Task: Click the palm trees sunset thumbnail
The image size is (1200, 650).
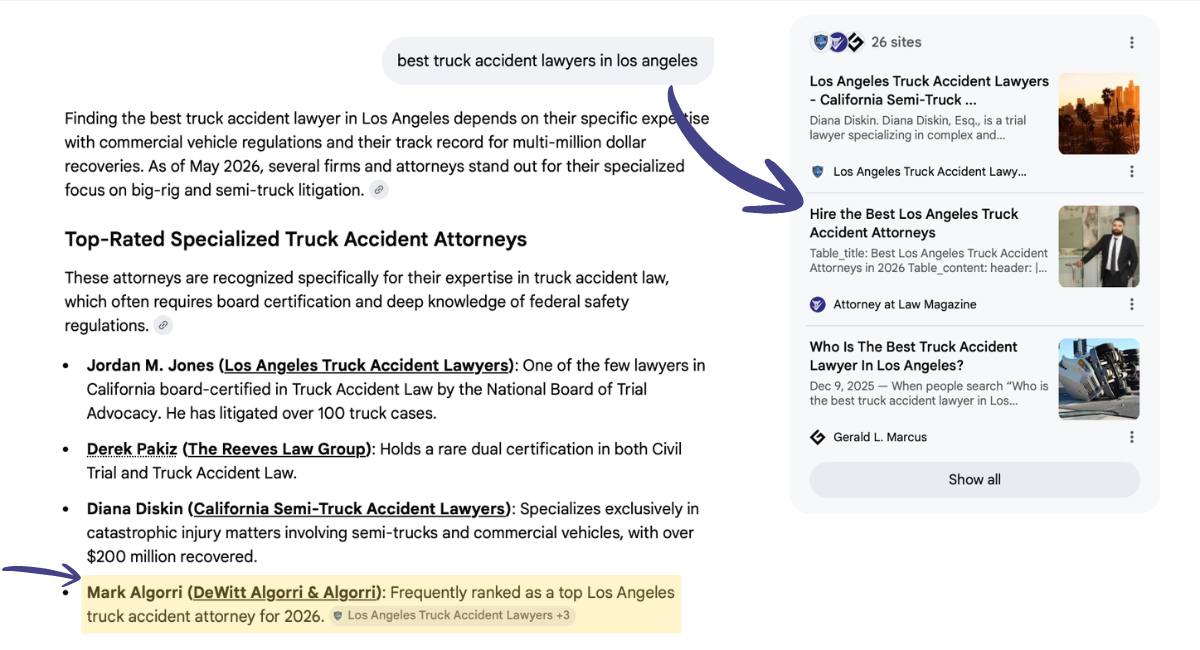Action: (x=1099, y=114)
